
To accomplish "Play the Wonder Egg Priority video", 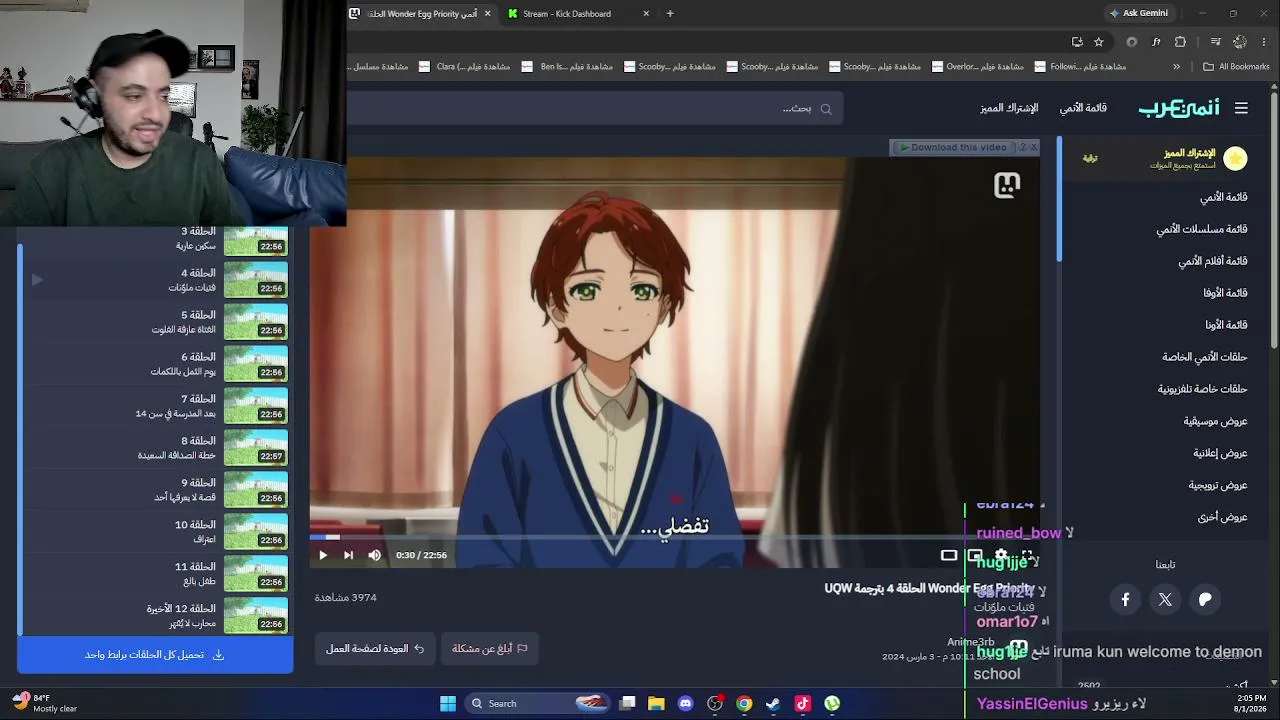I will pos(323,555).
